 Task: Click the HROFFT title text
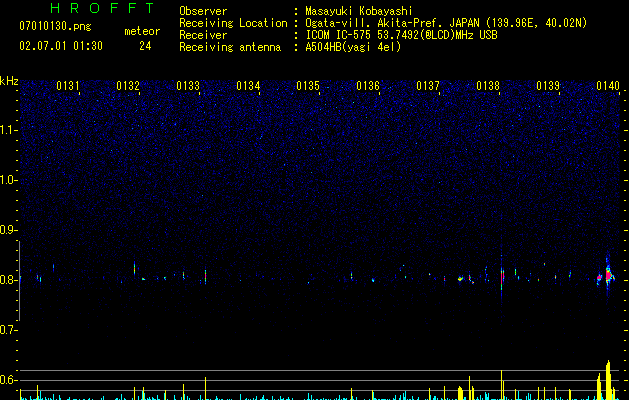click(x=102, y=8)
